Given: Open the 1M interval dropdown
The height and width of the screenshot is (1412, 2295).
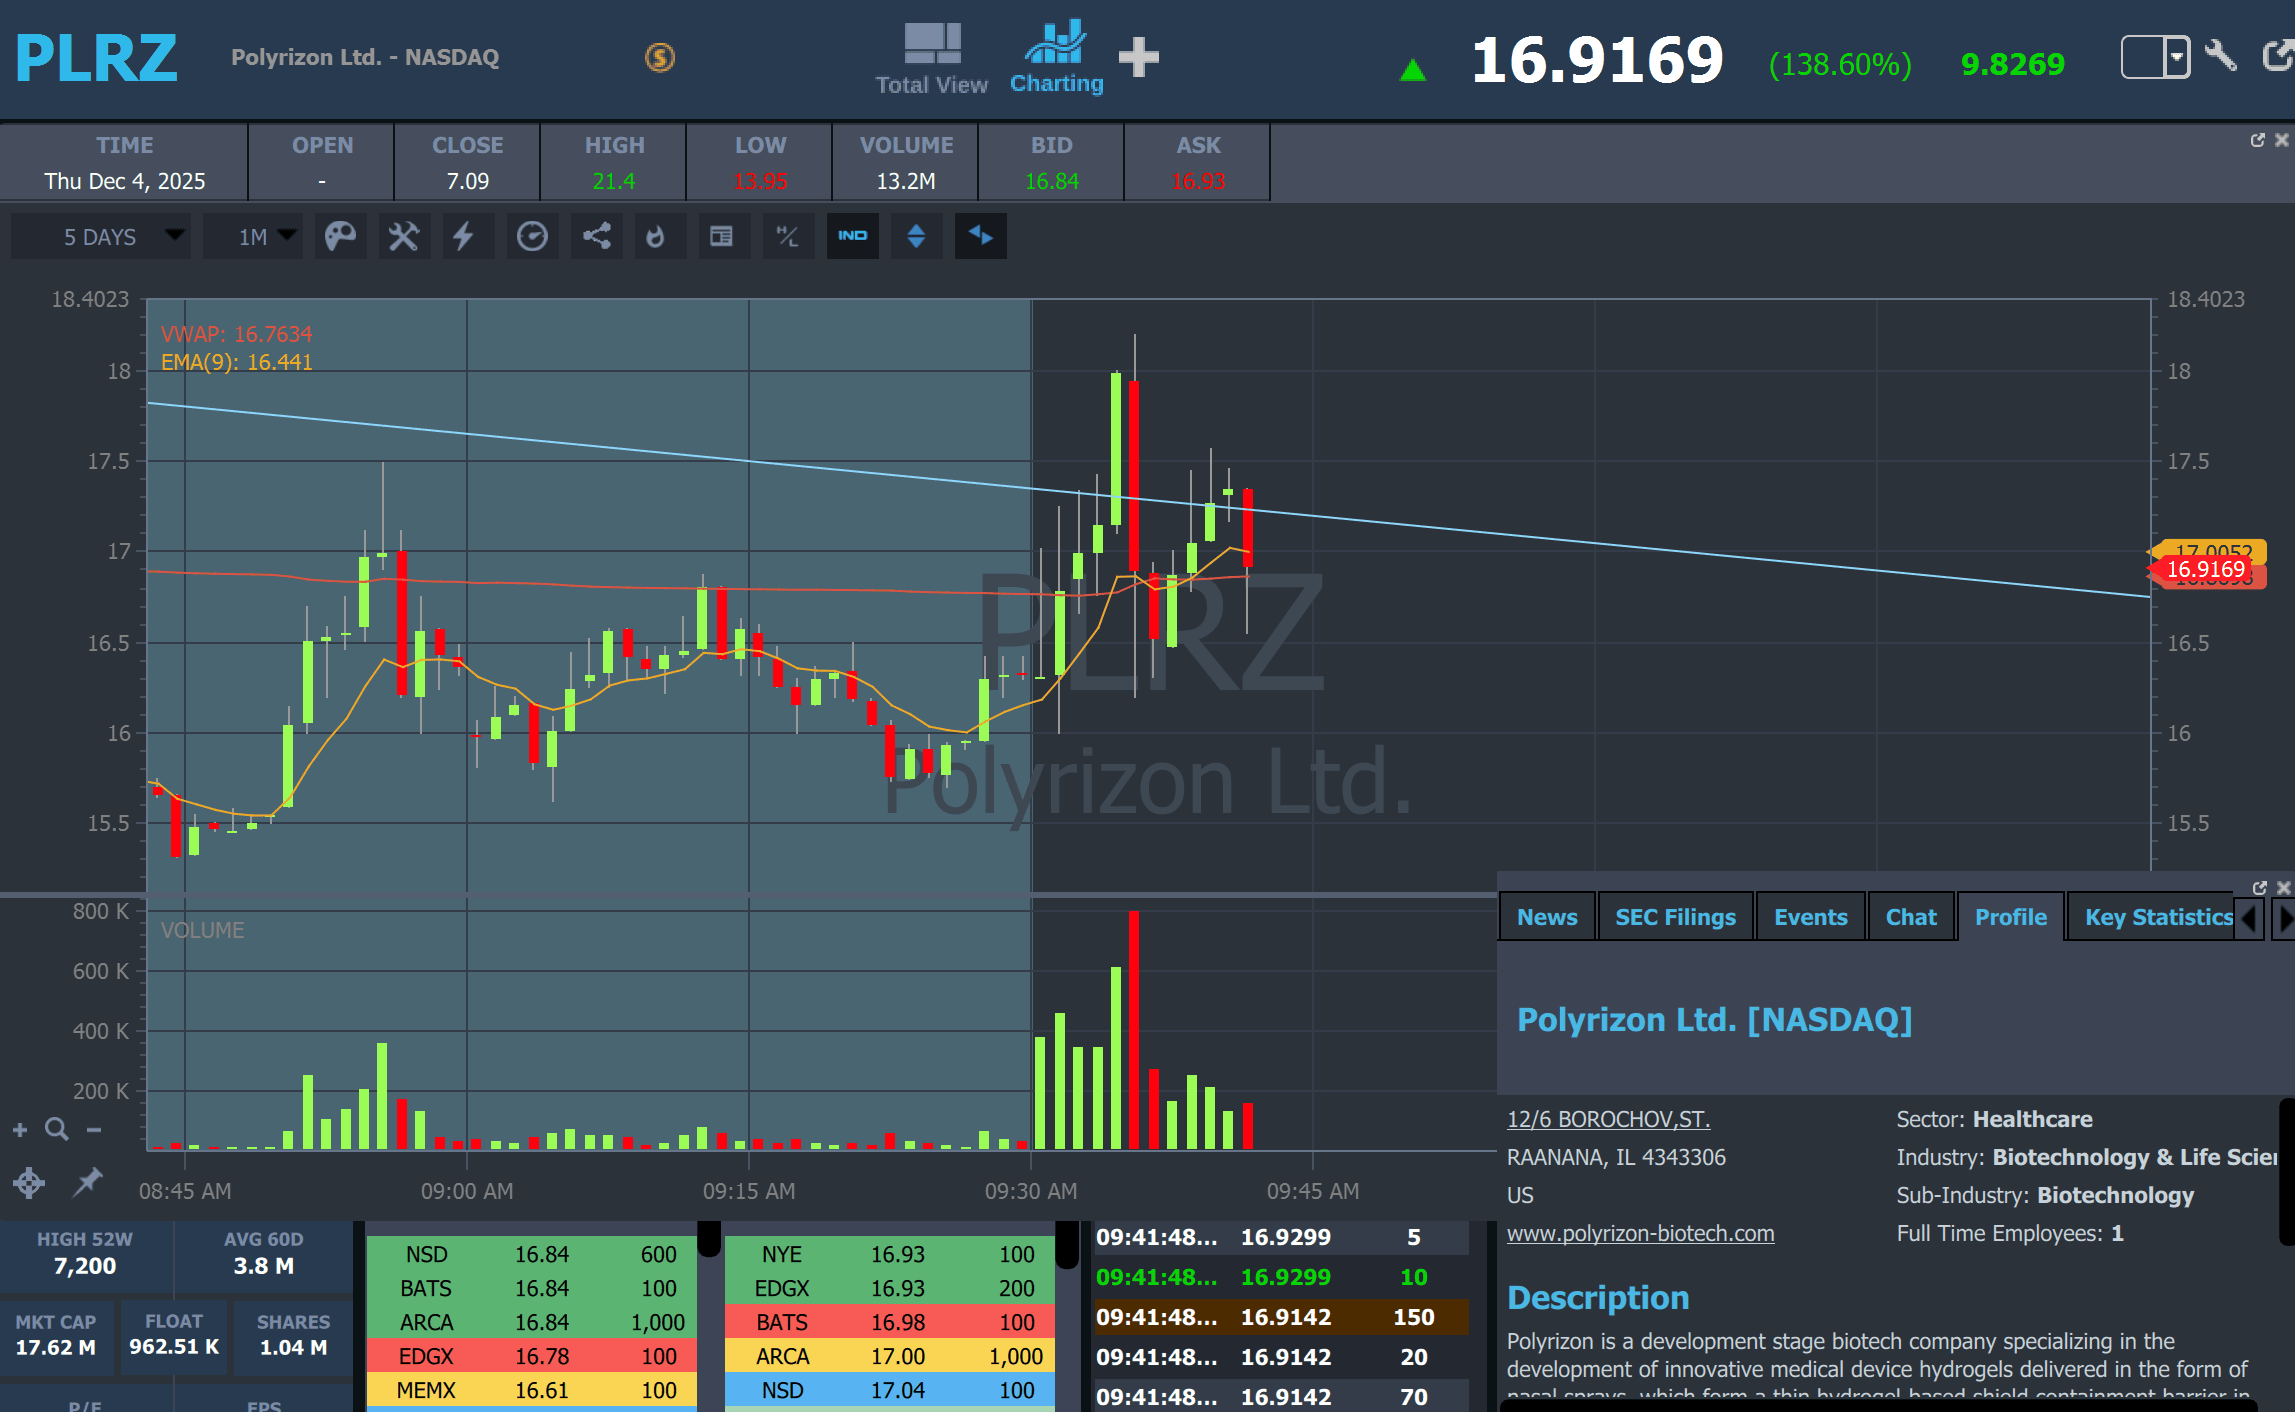Looking at the screenshot, I should click(253, 236).
